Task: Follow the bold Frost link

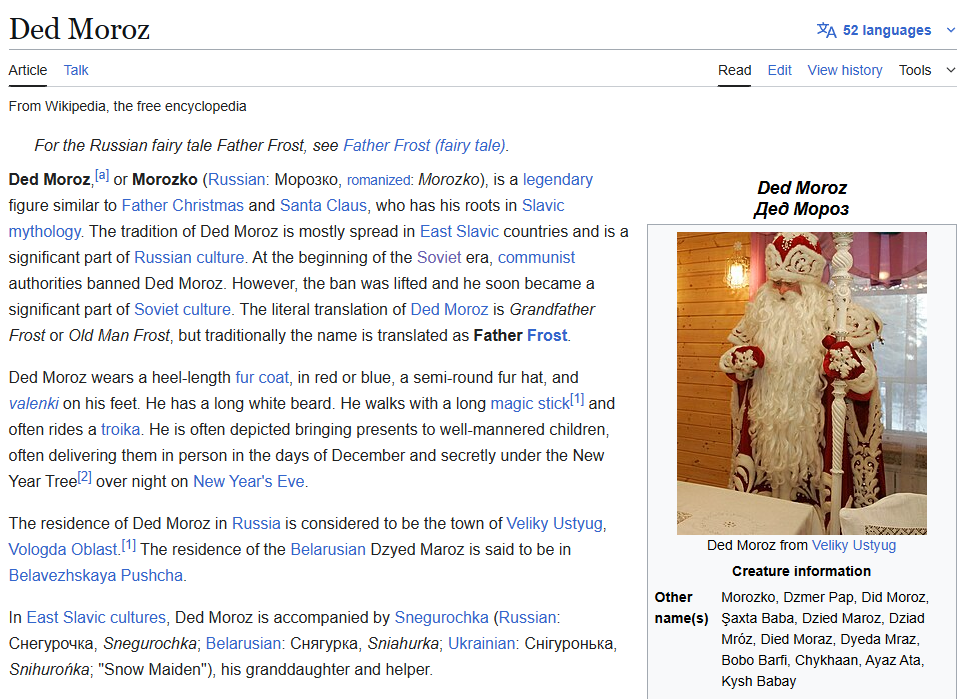Action: (547, 335)
